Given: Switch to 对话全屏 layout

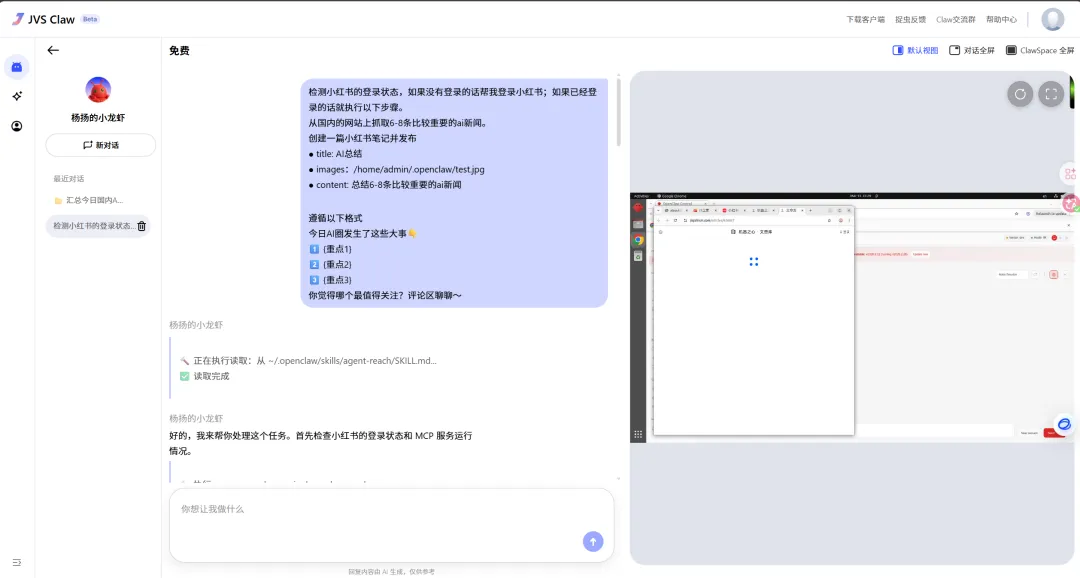Looking at the screenshot, I should (x=972, y=50).
